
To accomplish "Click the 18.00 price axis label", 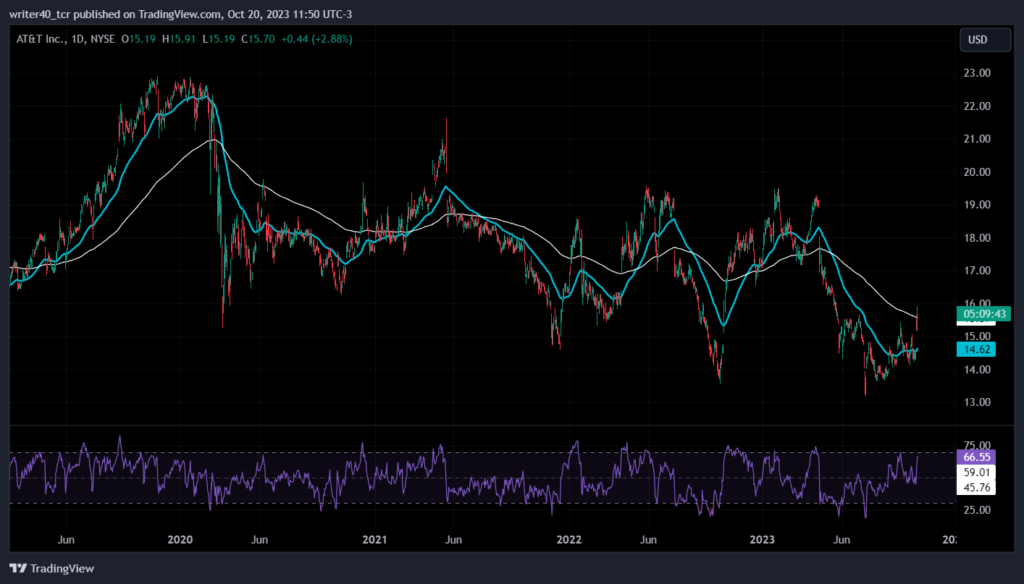I will pos(977,238).
